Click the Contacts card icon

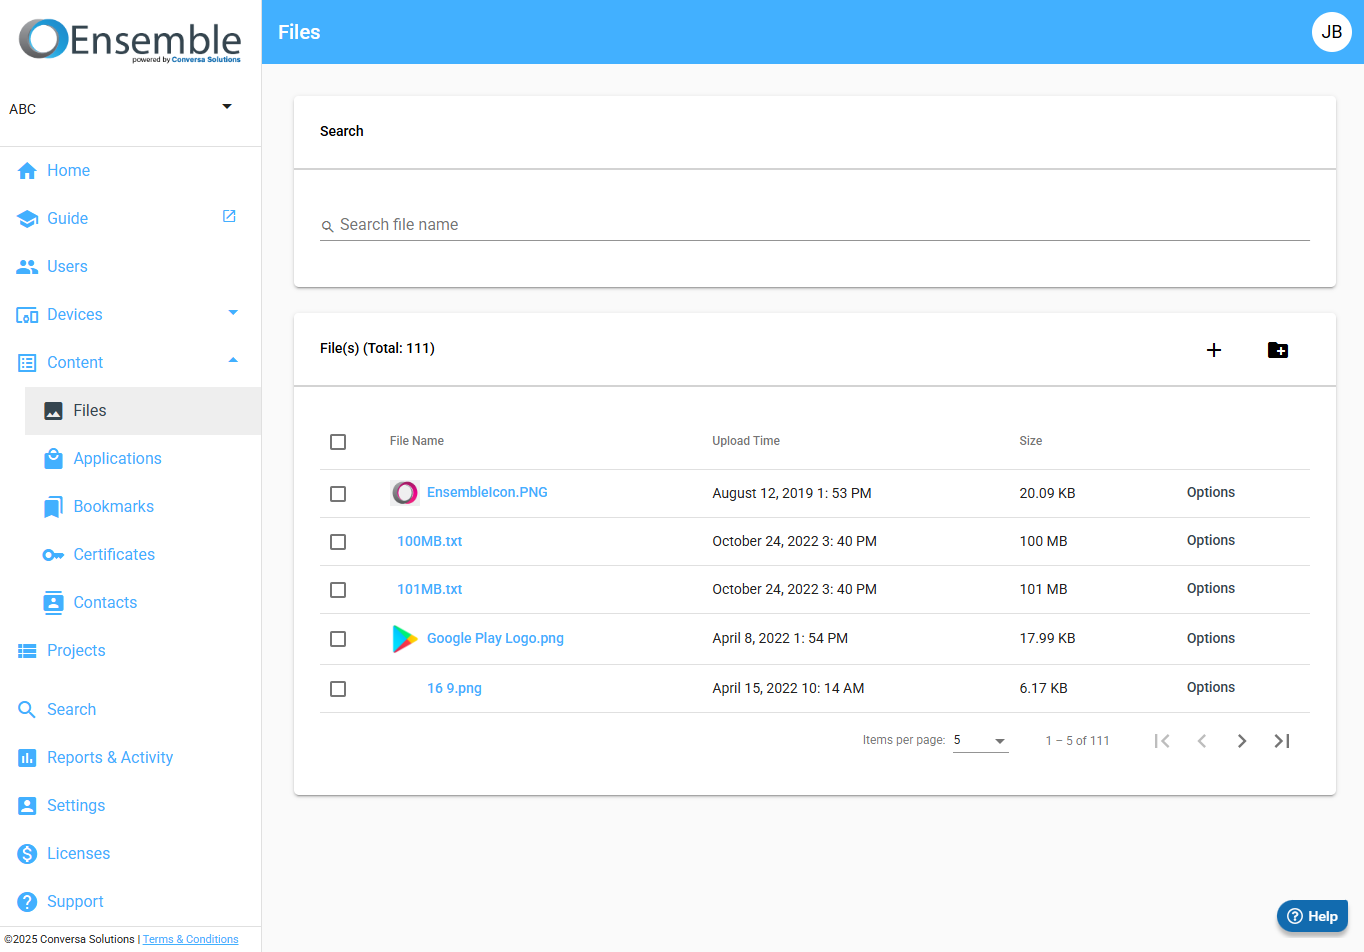53,603
